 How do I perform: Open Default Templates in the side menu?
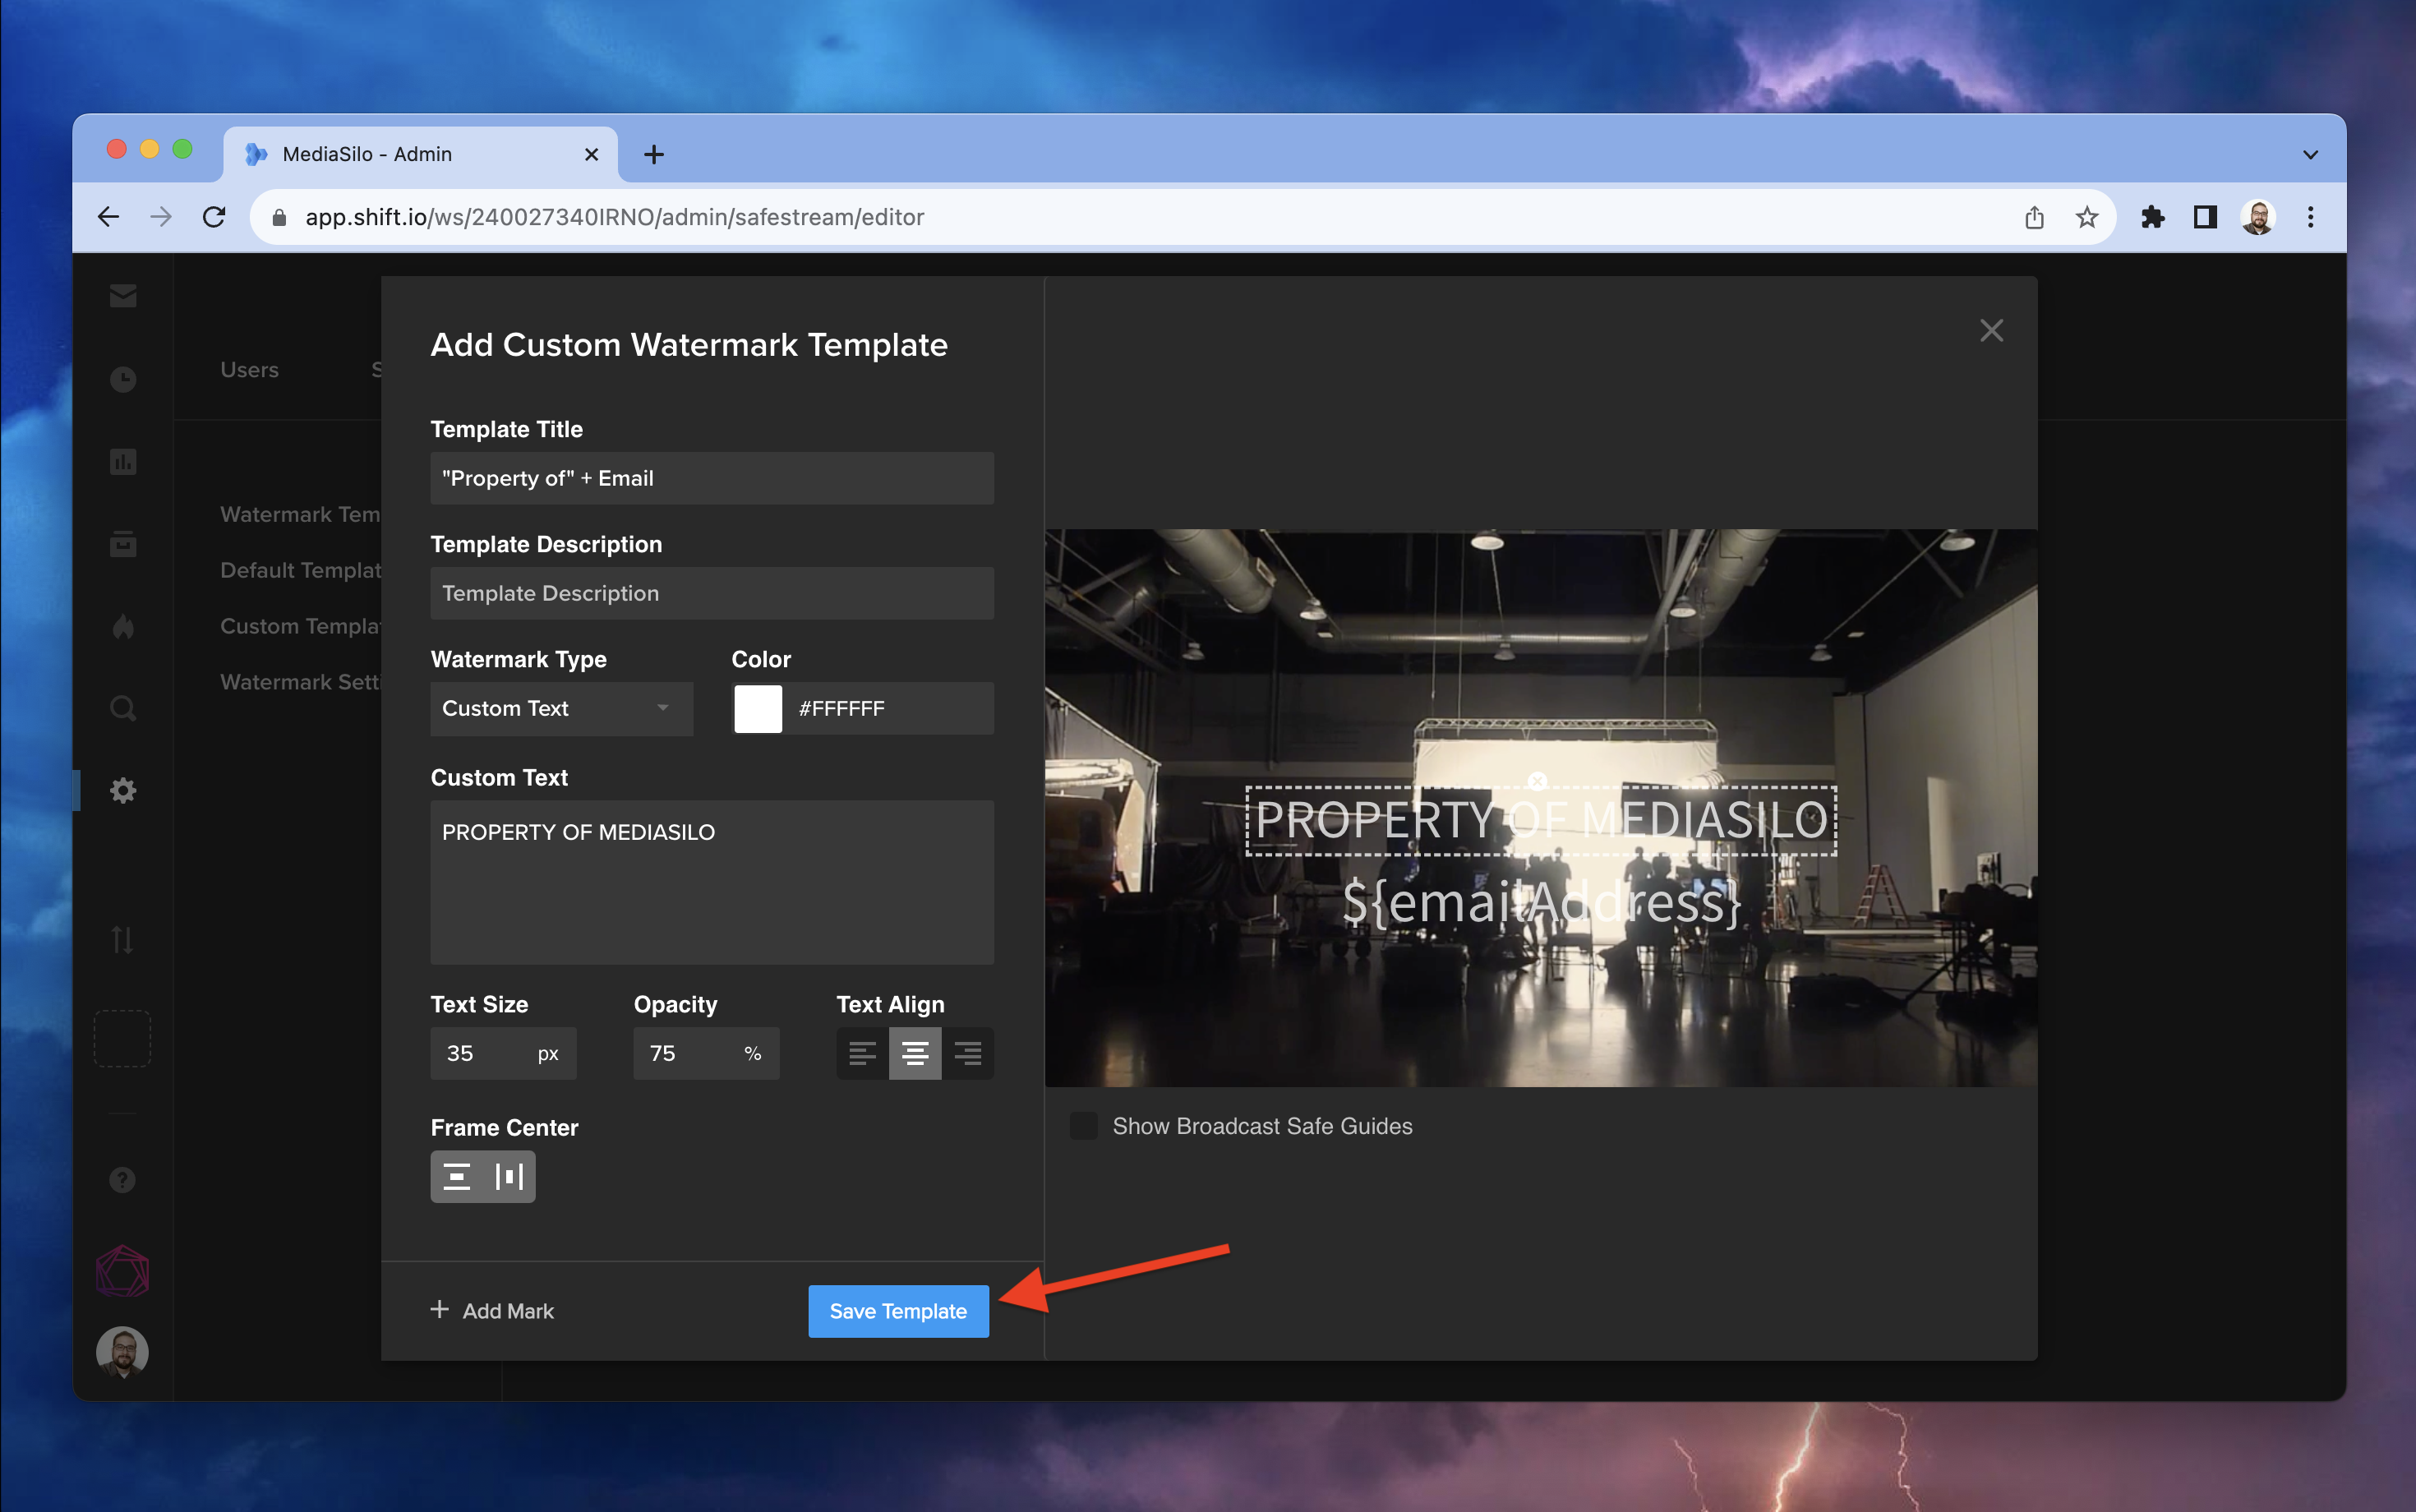300,570
